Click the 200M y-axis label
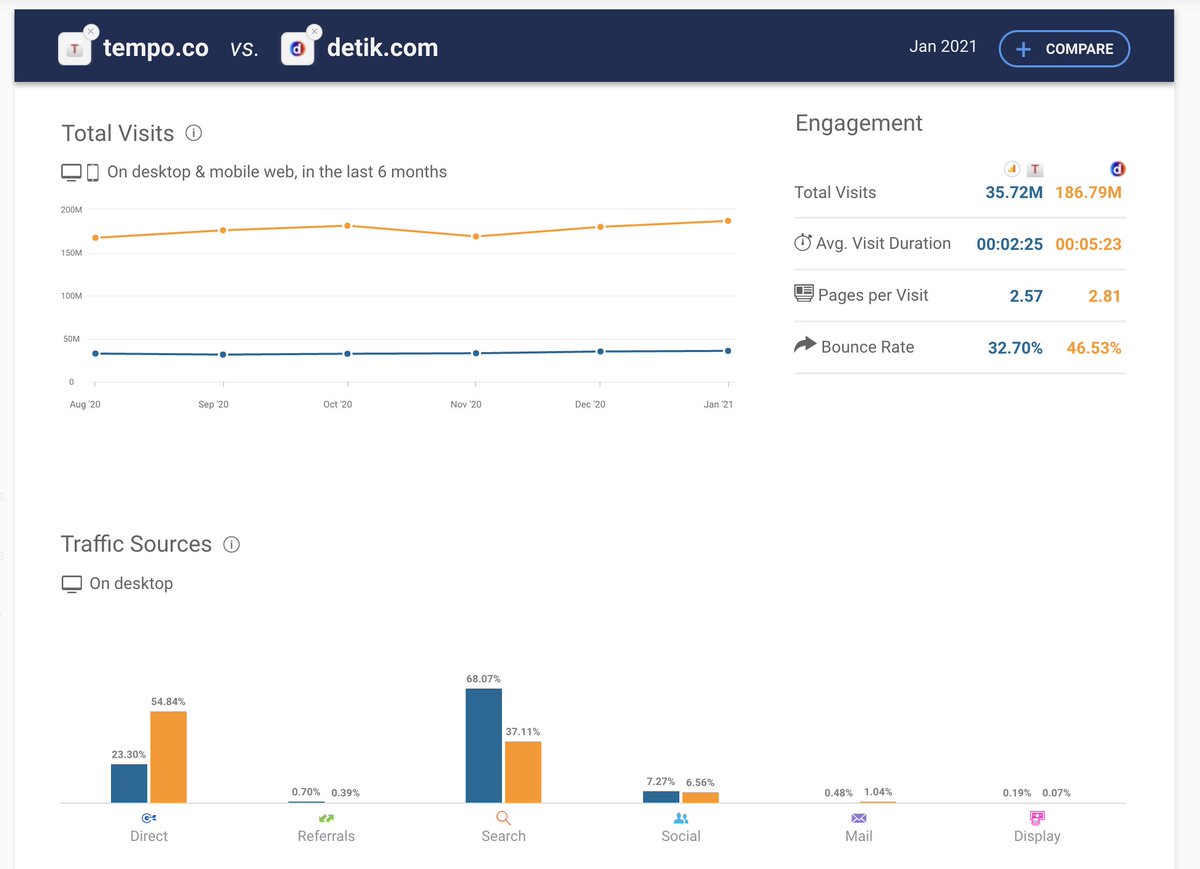The height and width of the screenshot is (869, 1200). point(71,210)
